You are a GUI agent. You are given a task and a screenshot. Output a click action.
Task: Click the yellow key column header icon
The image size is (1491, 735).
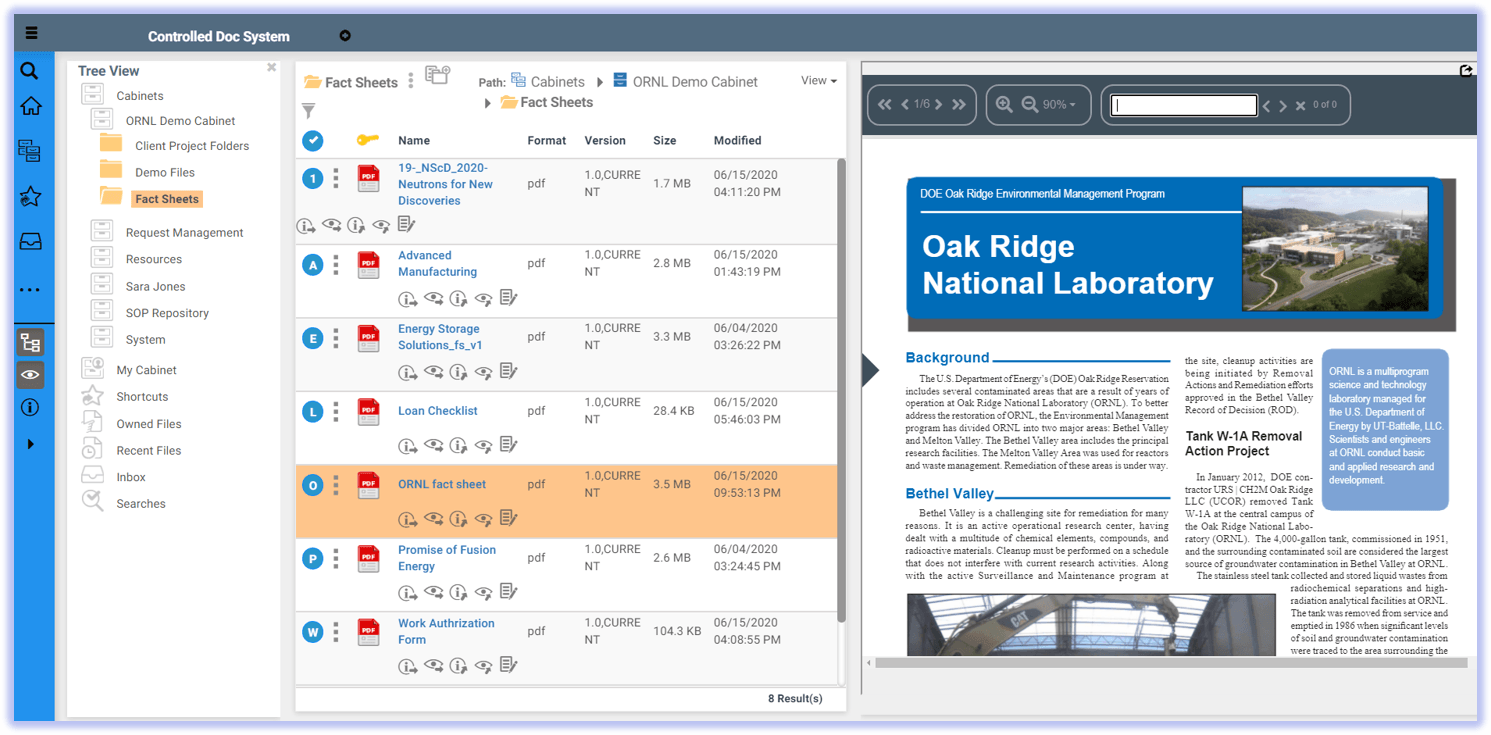point(367,141)
